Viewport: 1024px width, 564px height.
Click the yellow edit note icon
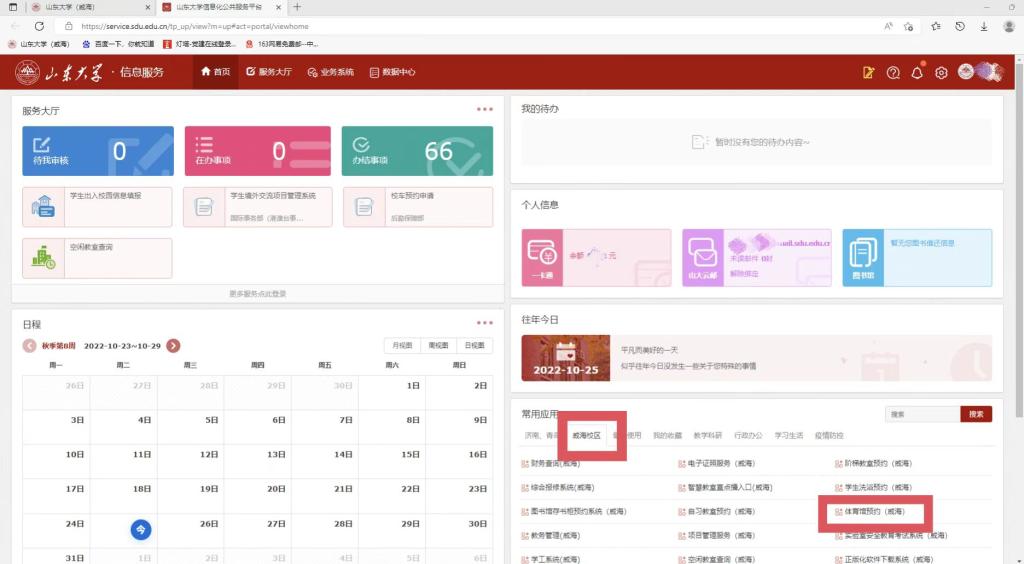click(868, 72)
